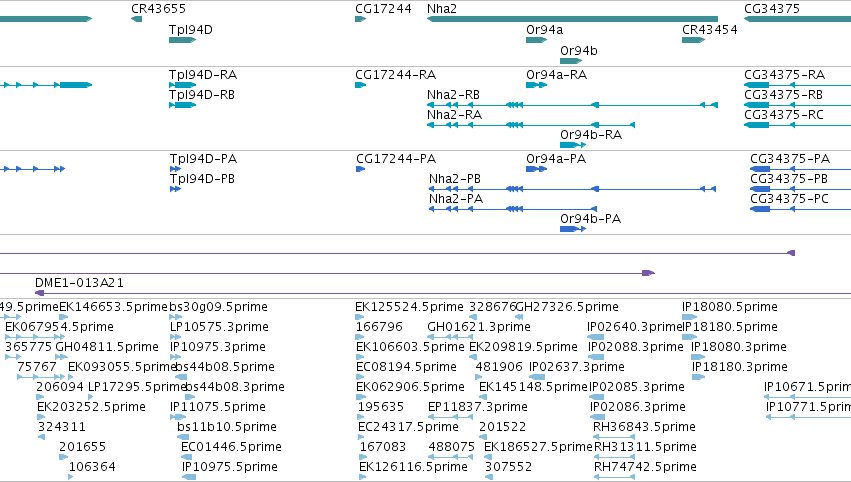Image resolution: width=851 pixels, height=482 pixels.
Task: Select the CR43454 gene arrow
Action: [694, 40]
